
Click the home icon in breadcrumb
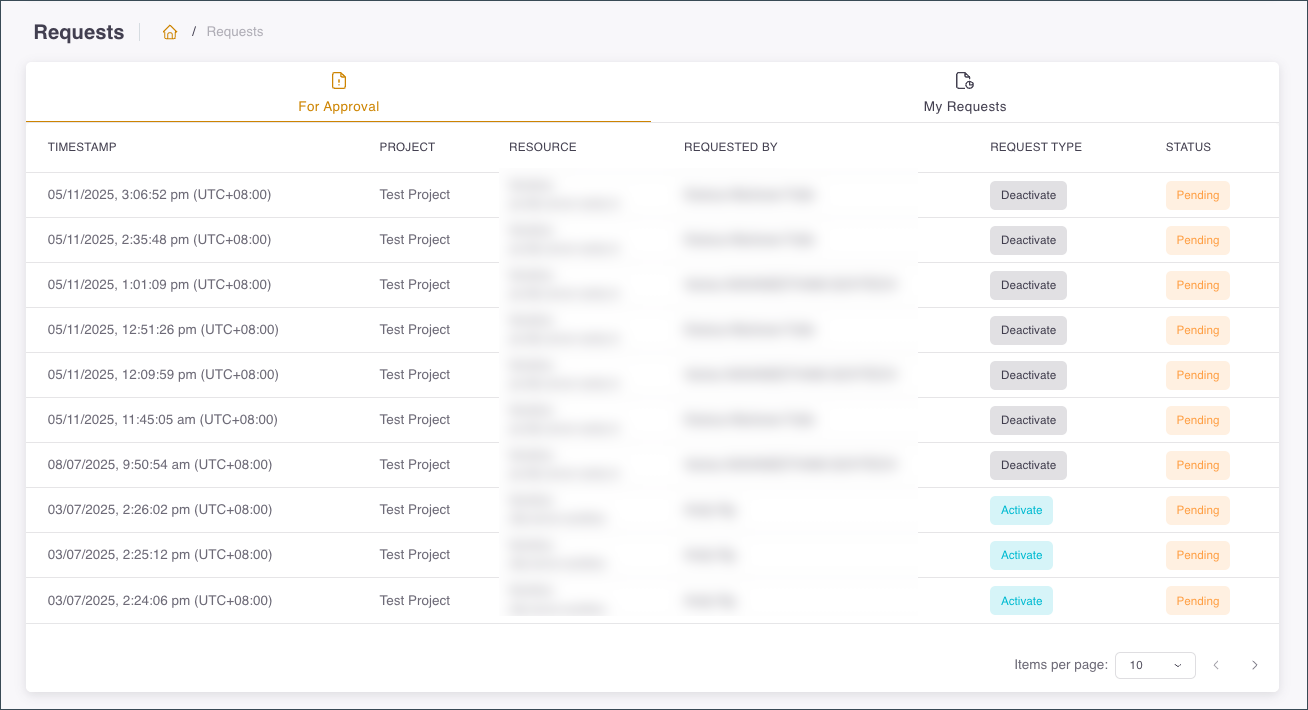coord(170,32)
